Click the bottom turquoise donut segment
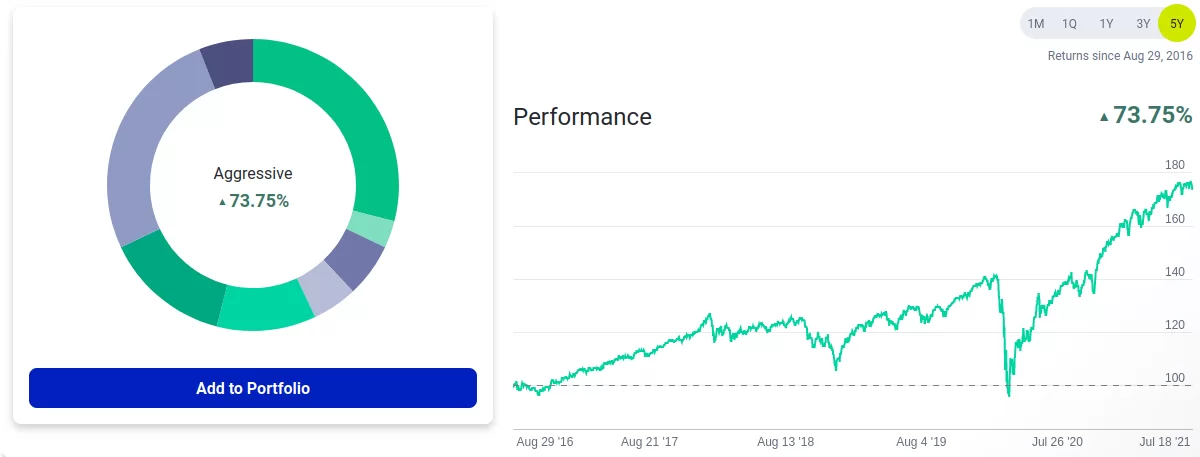Screen dimensions: 1200x457 point(265,305)
